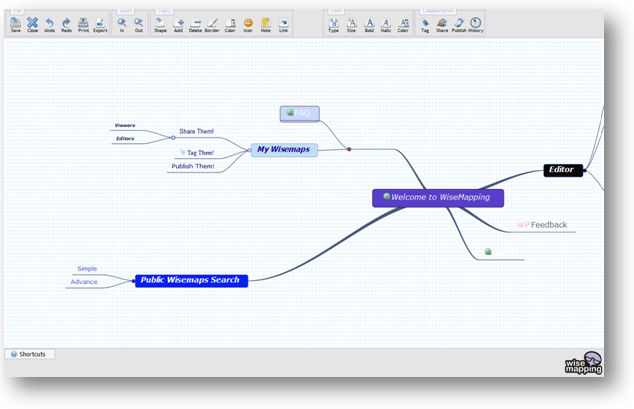Share the map with collaborators

tap(442, 25)
